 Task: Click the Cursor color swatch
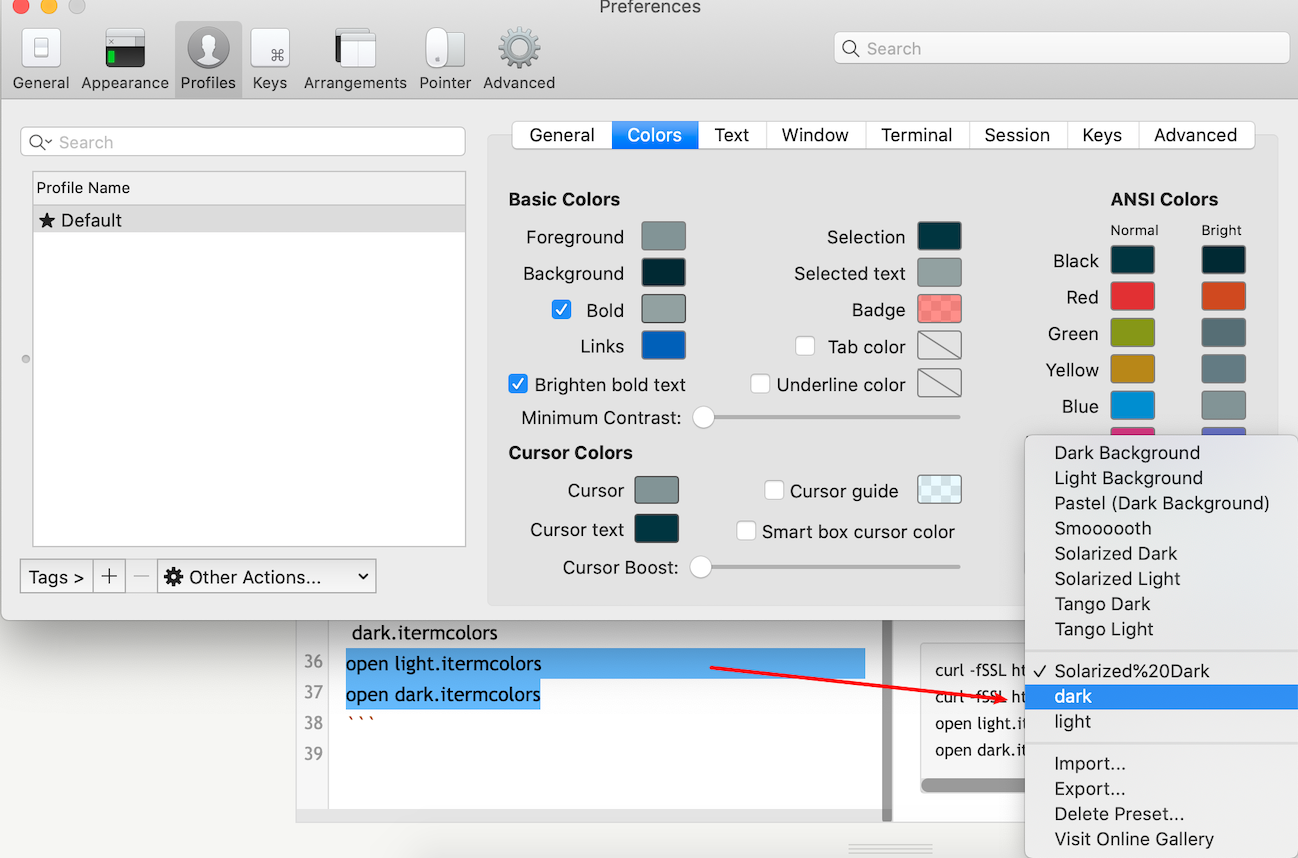(x=656, y=490)
